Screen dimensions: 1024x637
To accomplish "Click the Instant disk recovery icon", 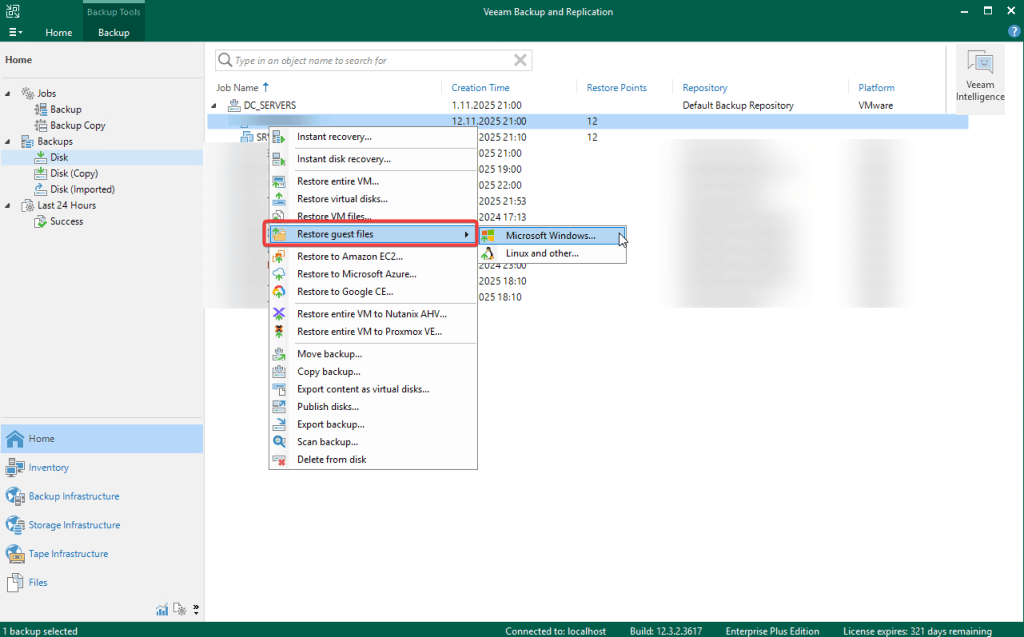I will [x=279, y=159].
